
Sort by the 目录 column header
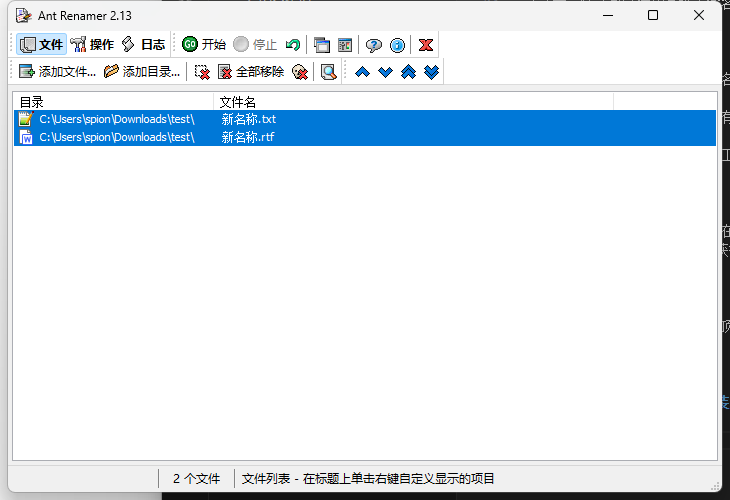tap(114, 101)
